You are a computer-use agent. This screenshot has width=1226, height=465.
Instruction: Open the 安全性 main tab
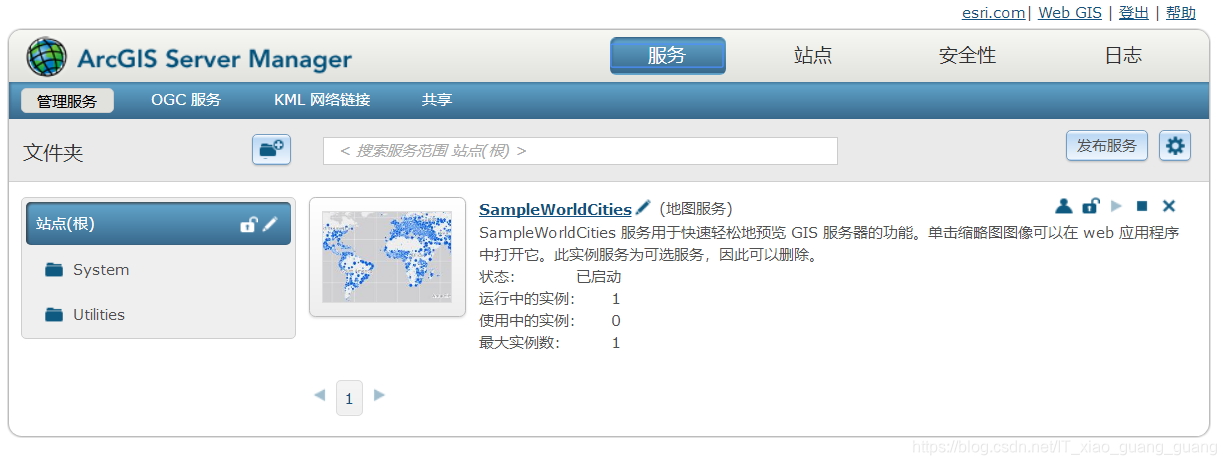[x=968, y=56]
